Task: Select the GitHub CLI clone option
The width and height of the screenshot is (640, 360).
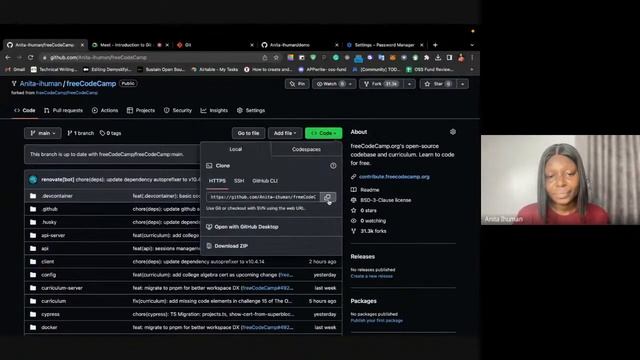Action: point(265,181)
